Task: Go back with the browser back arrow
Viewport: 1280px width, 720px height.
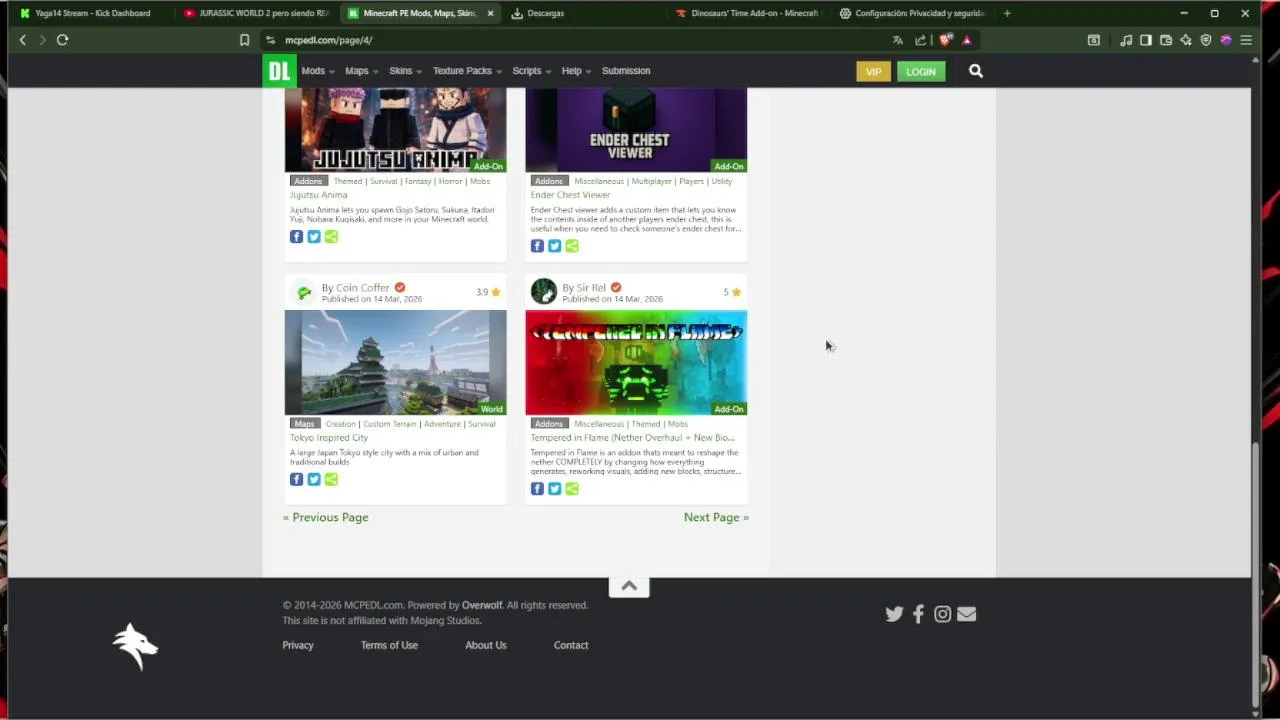Action: 23,40
